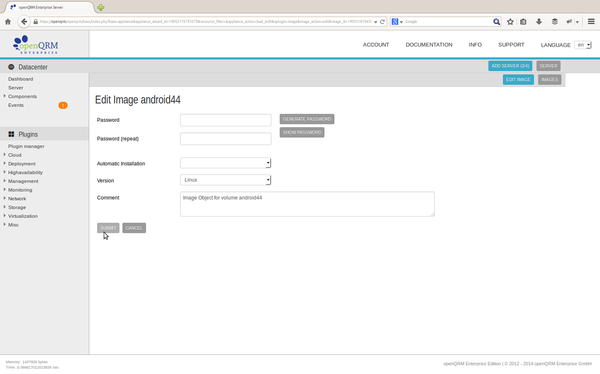This screenshot has height=374, width=600.
Task: Open the DOCUMENTATION menu
Action: (429, 45)
